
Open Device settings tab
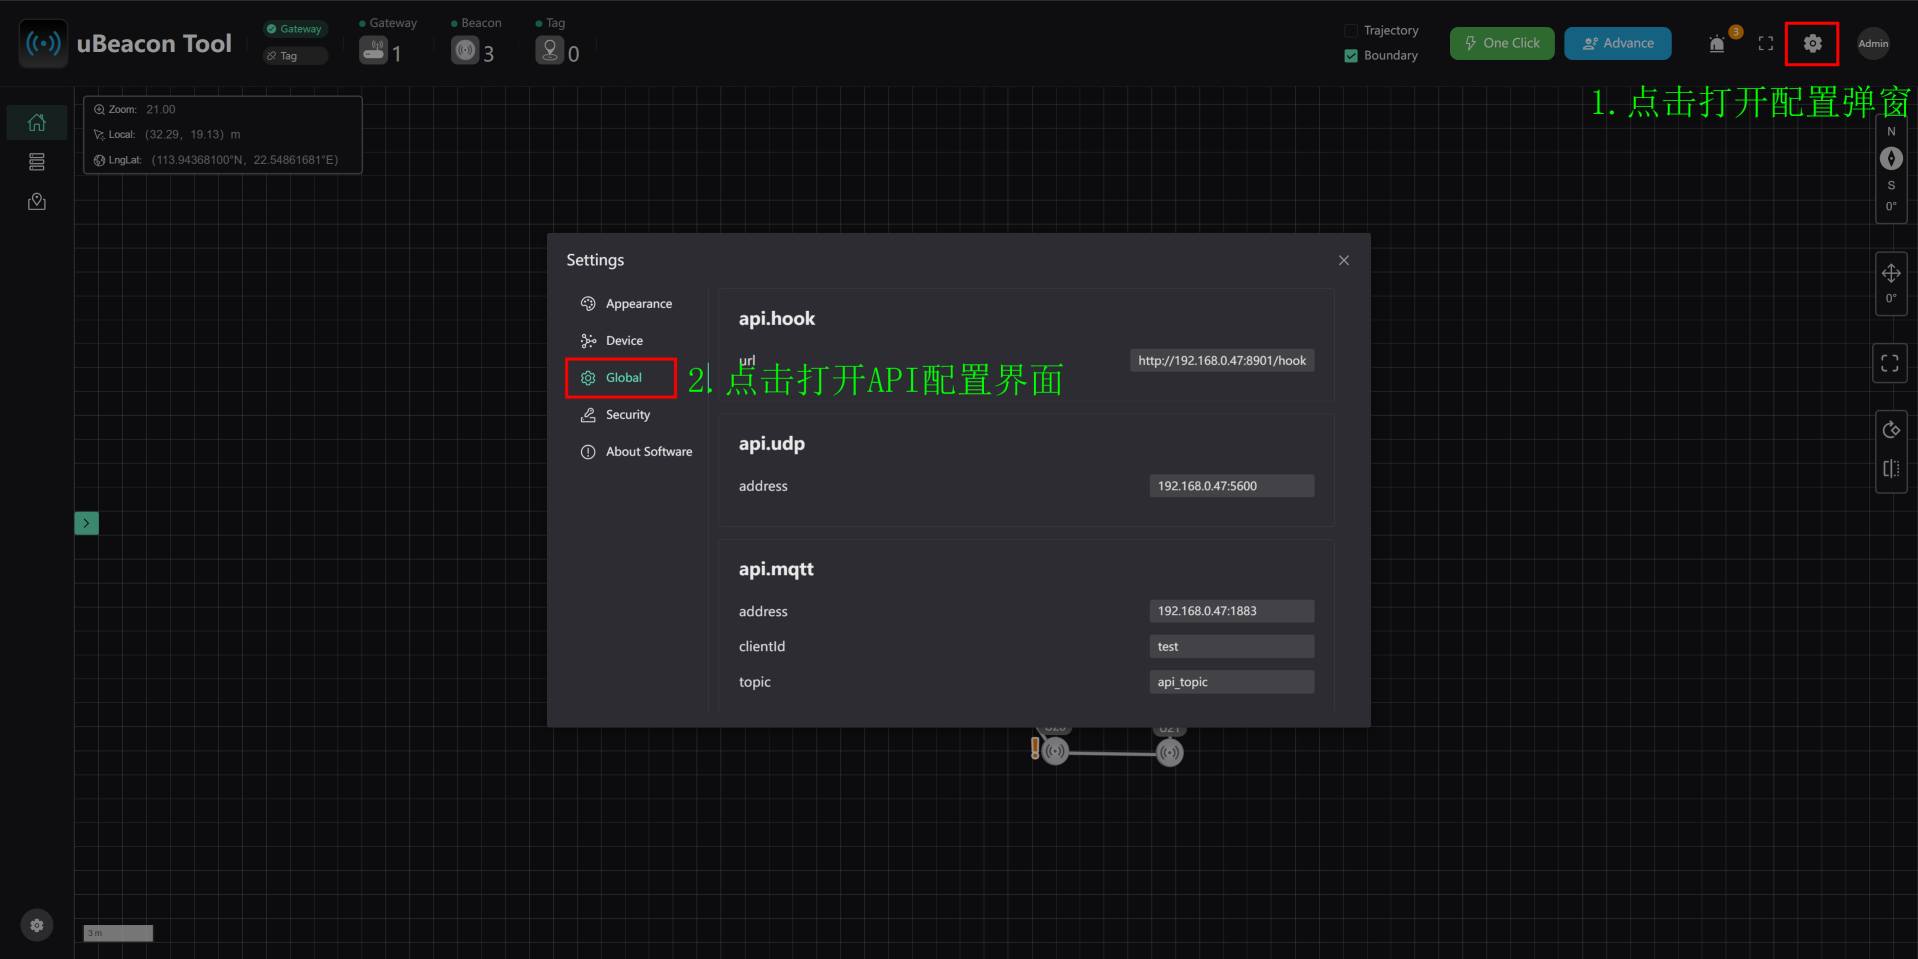pyautogui.click(x=612, y=341)
